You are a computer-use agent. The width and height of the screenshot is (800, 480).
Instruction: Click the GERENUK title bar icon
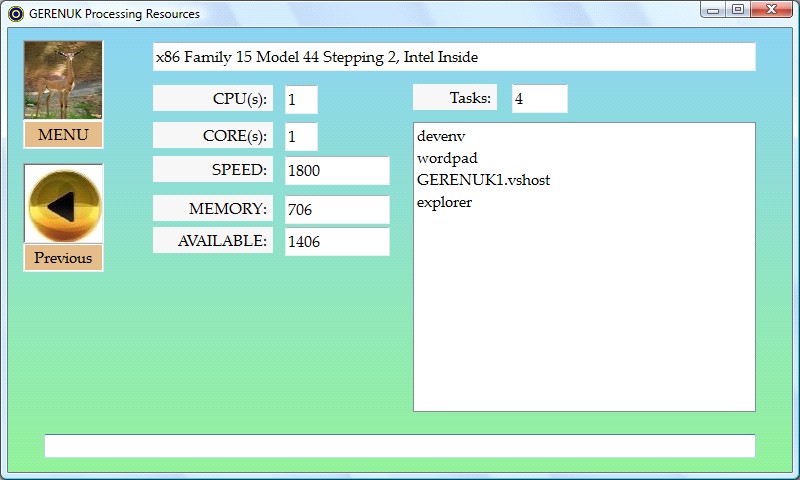tap(15, 14)
